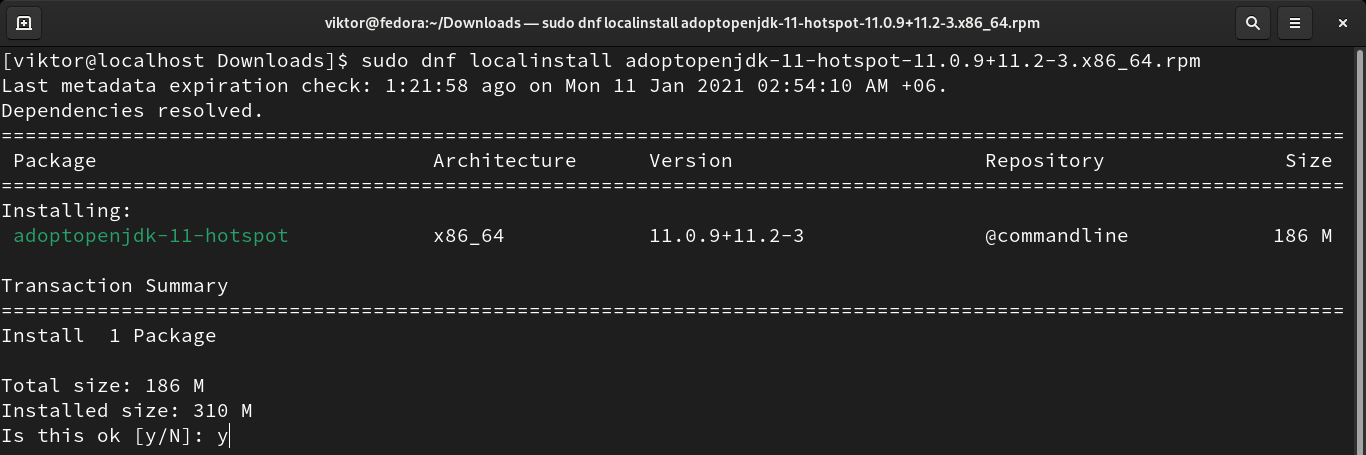Click the Install 1 Package line
1366x455 pixels.
click(108, 336)
